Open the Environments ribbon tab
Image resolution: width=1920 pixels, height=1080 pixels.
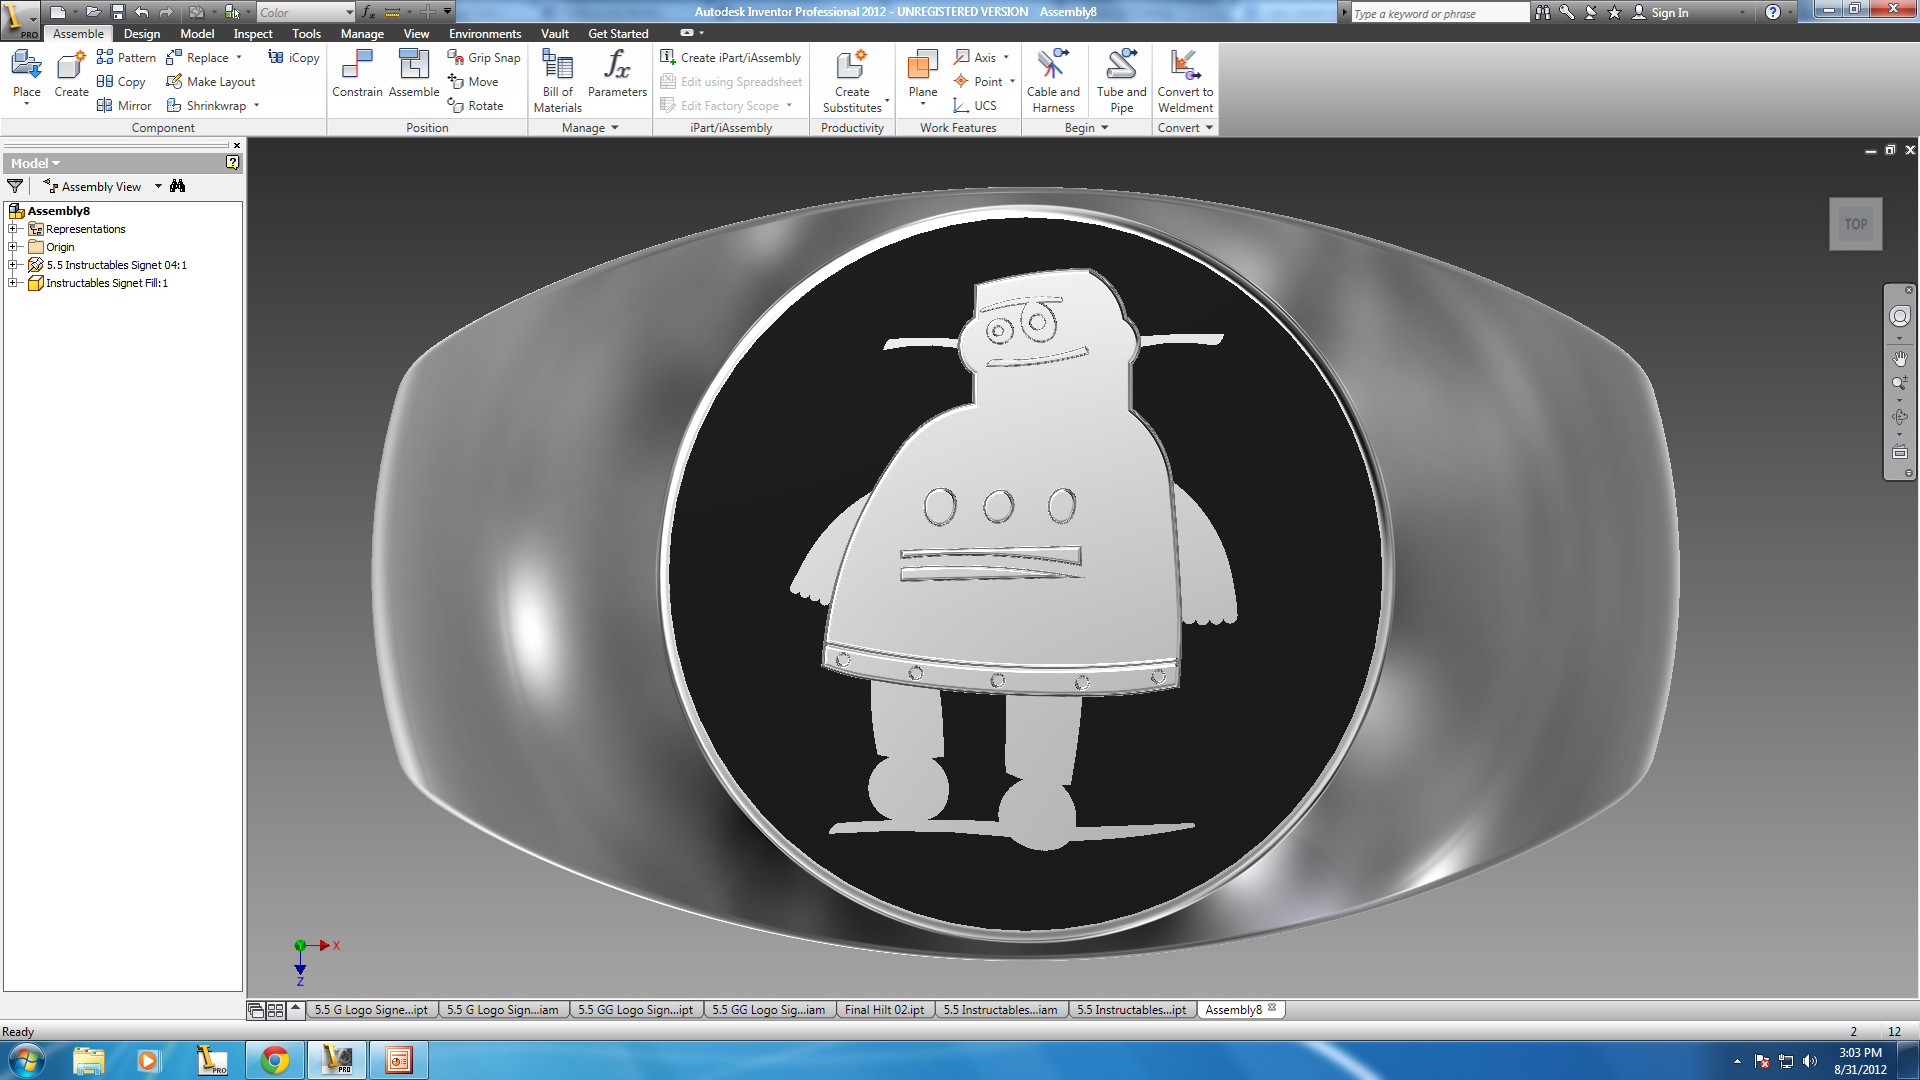click(485, 33)
